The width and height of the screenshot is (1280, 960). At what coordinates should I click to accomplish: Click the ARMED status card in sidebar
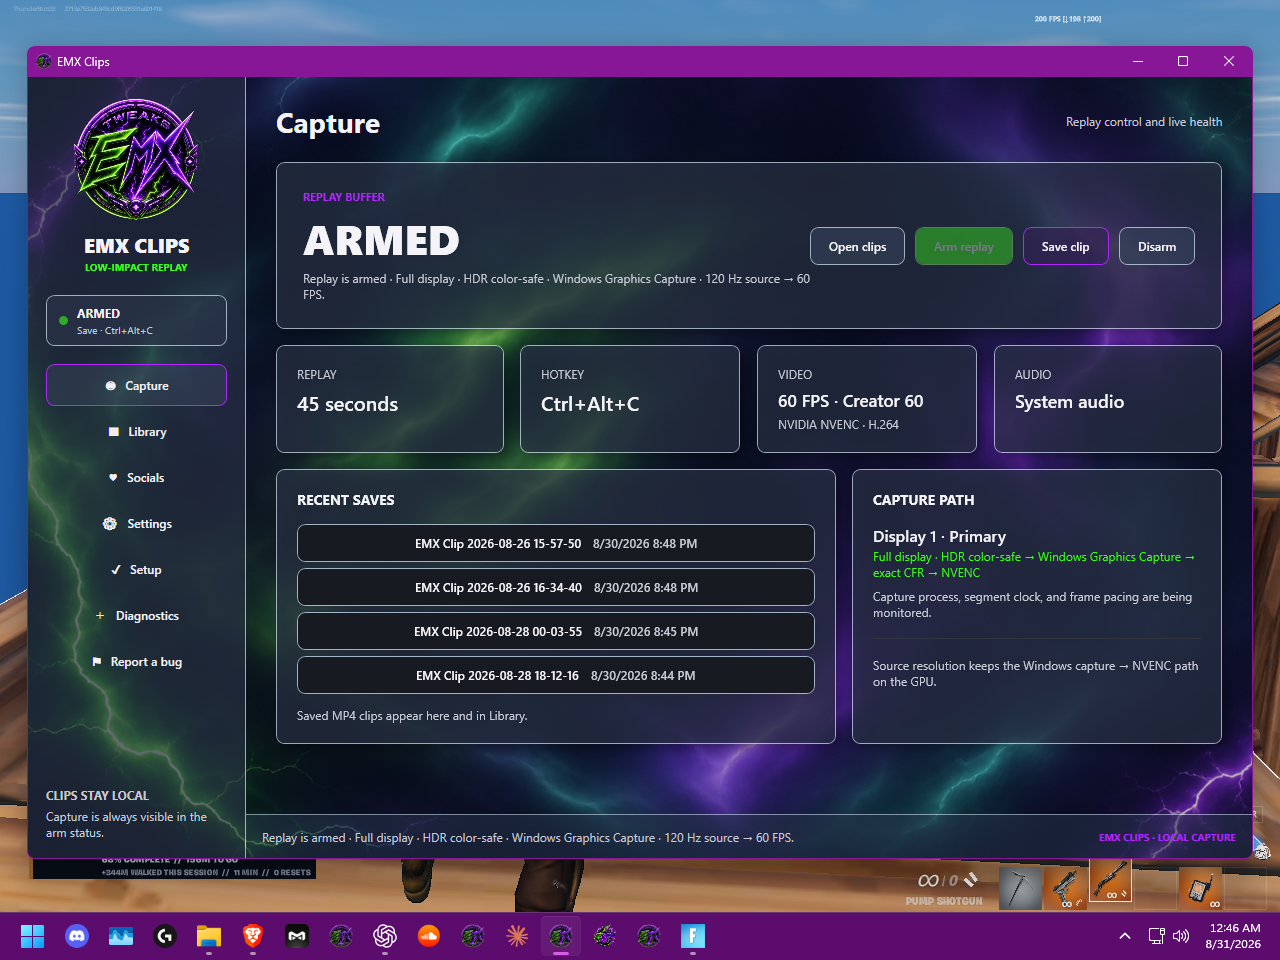pos(136,321)
